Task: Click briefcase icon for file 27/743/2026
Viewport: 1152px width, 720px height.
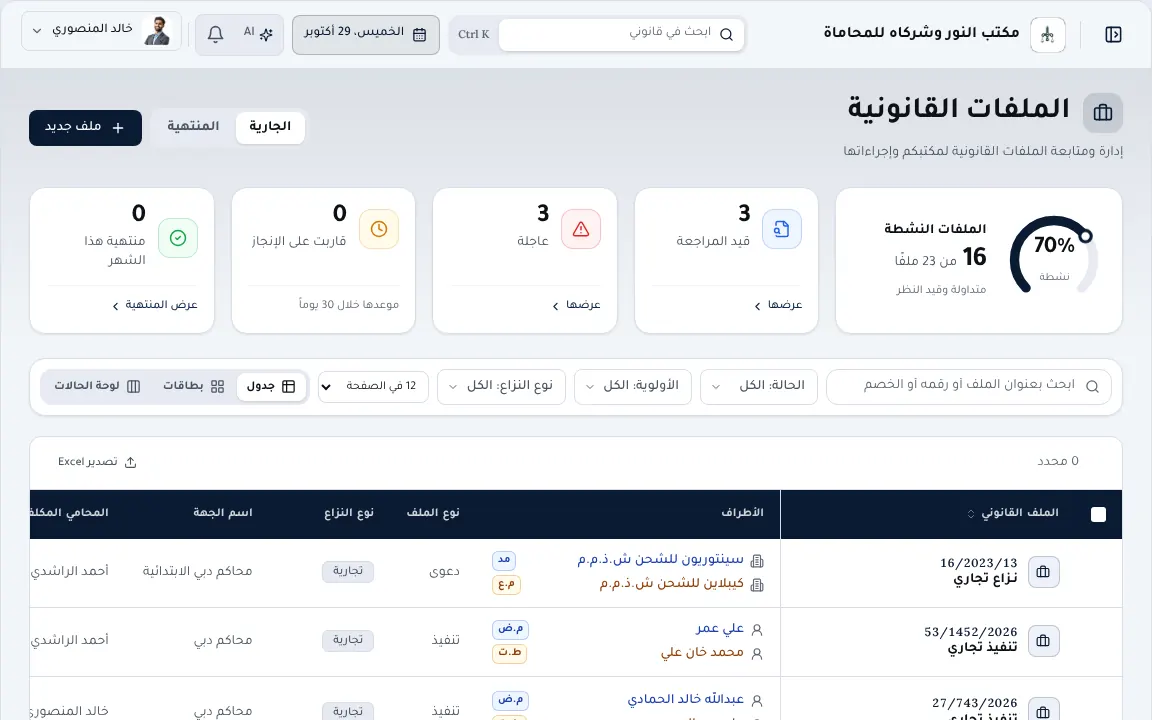Action: point(1043,710)
